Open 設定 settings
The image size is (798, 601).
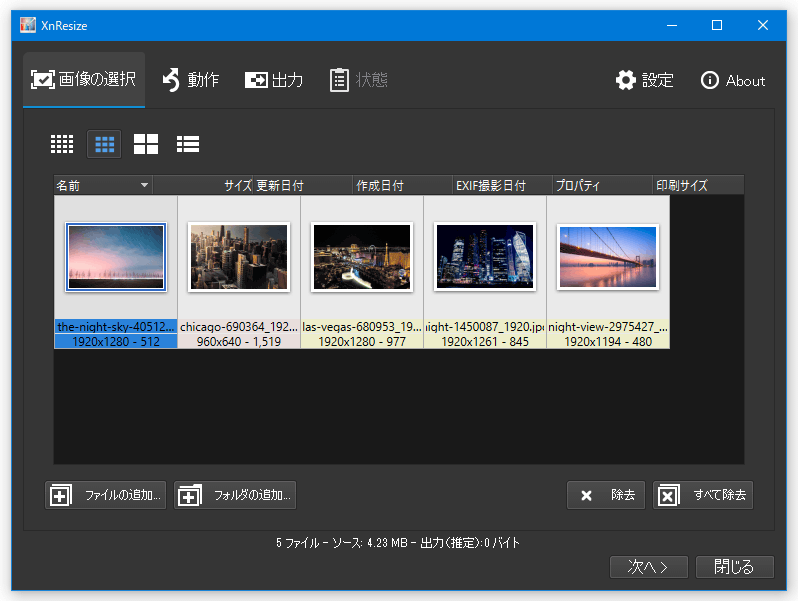click(644, 80)
